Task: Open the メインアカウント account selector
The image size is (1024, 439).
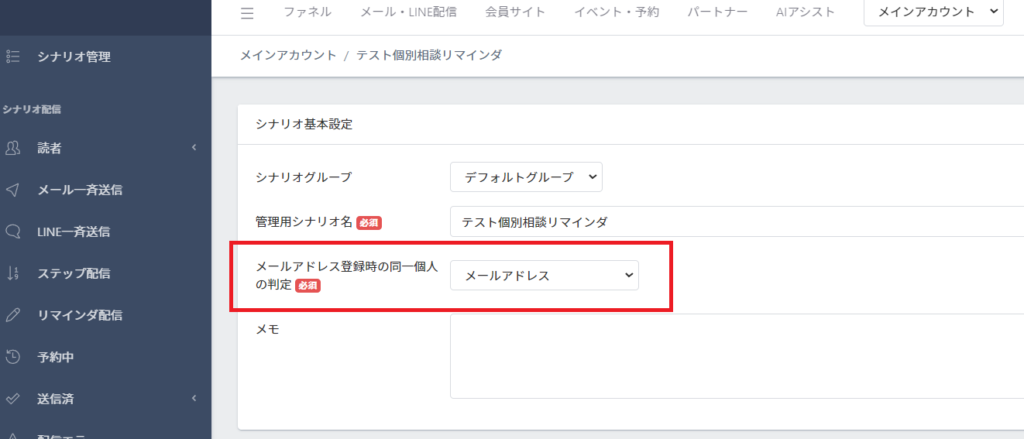Action: [933, 12]
